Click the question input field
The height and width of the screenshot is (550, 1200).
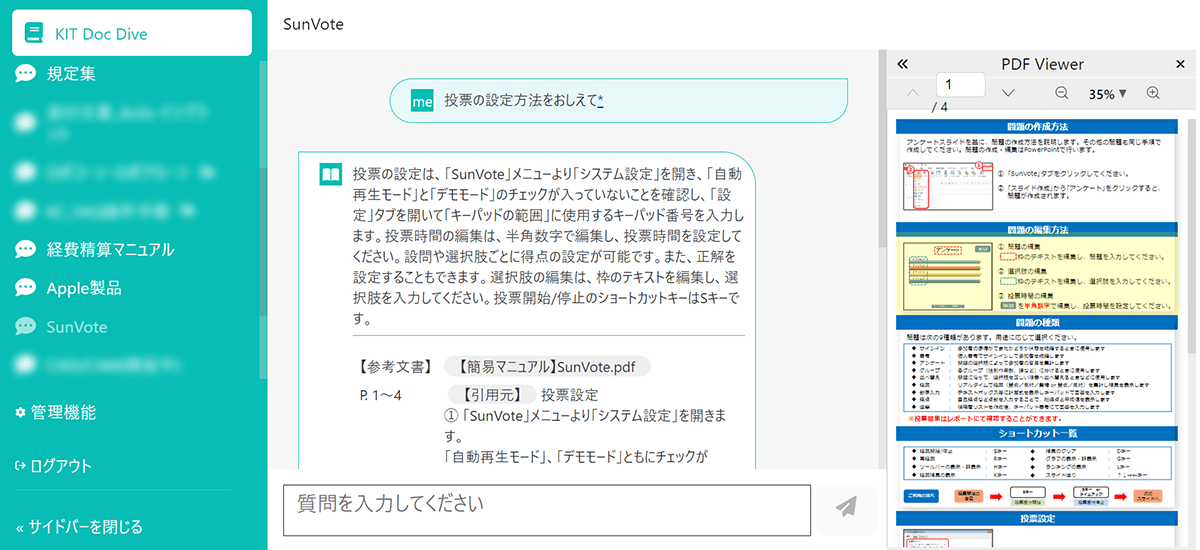point(547,511)
